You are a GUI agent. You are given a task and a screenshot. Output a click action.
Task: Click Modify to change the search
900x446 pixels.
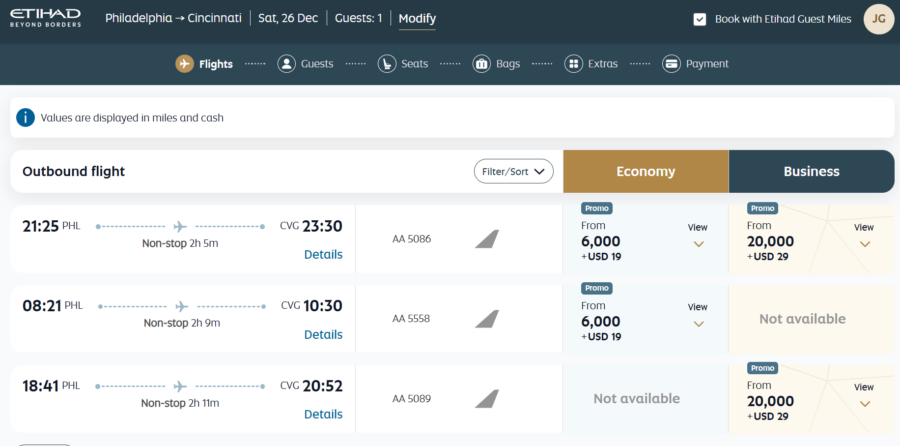(x=417, y=18)
